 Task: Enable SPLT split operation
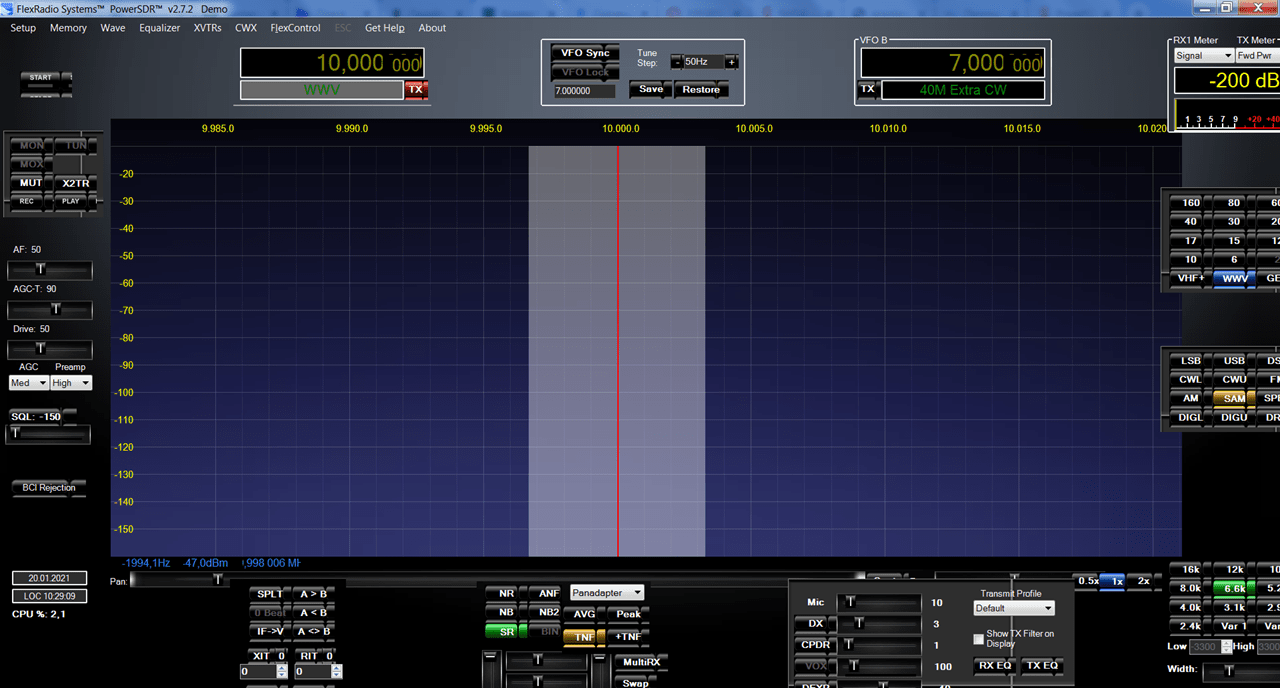coord(269,594)
